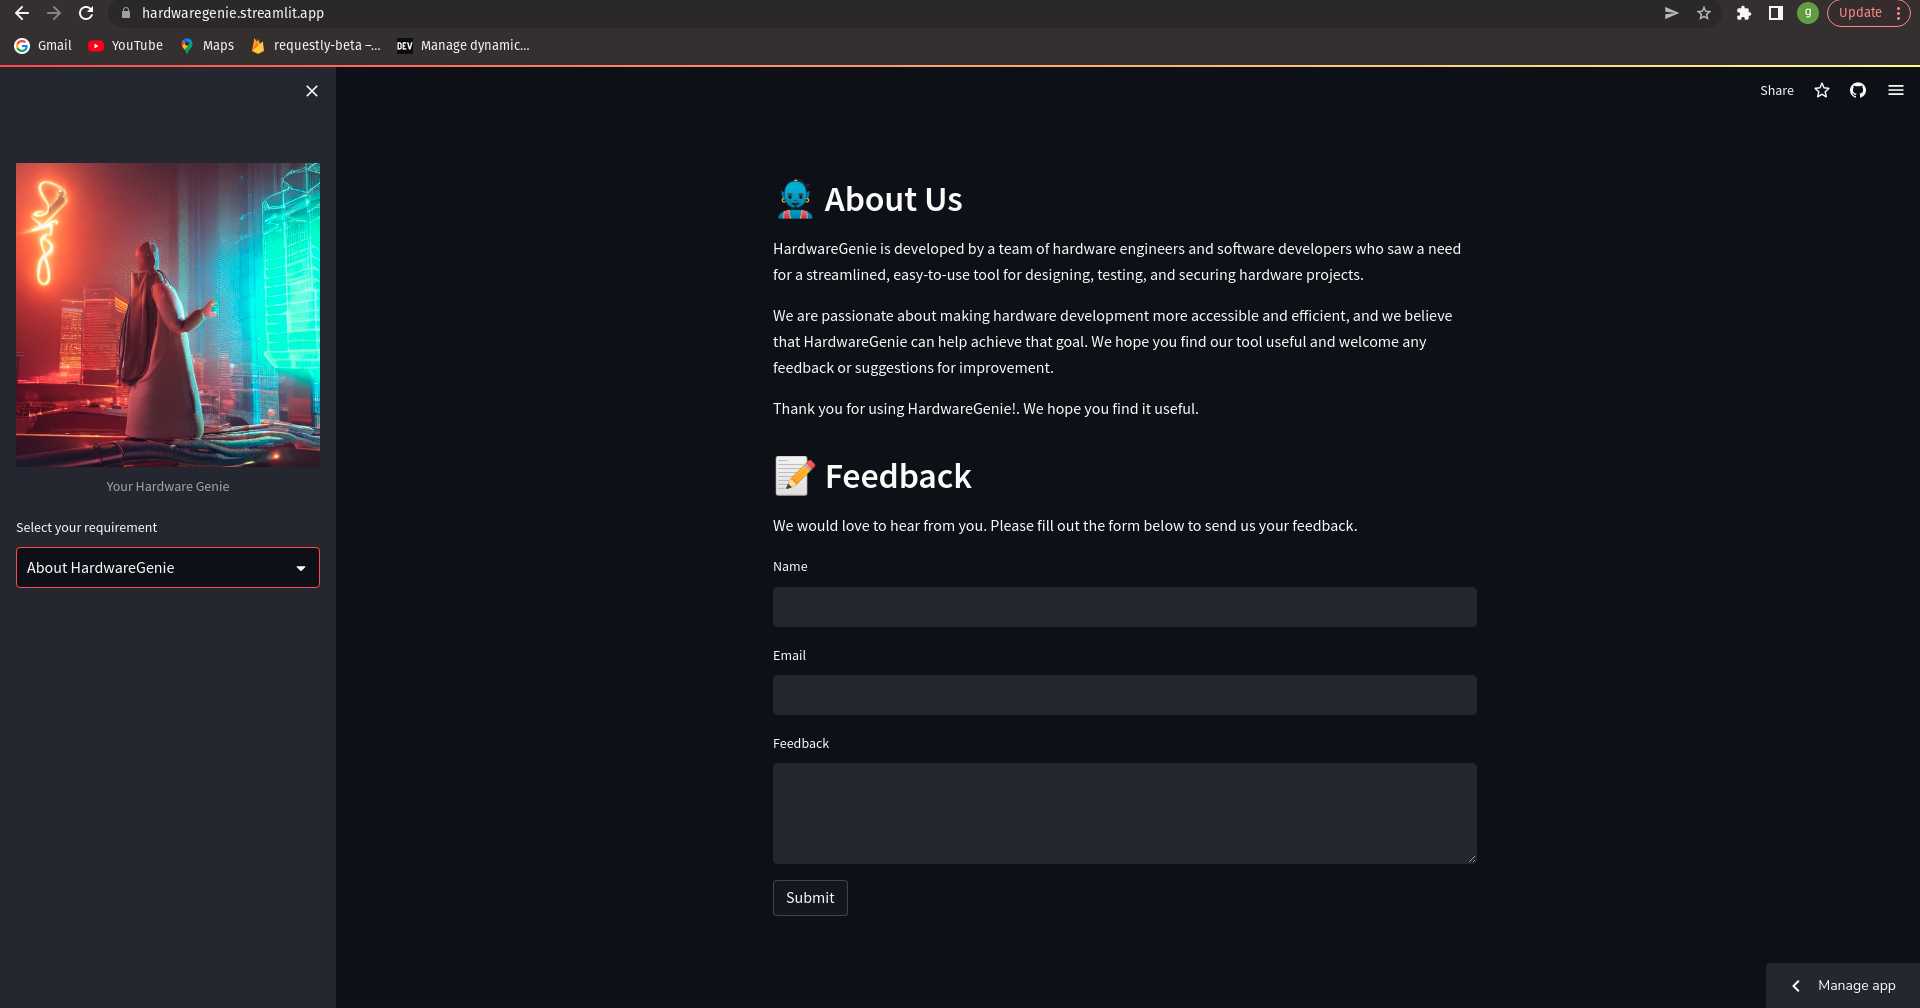Open the Manage app panel
The image size is (1920, 1008).
1843,986
